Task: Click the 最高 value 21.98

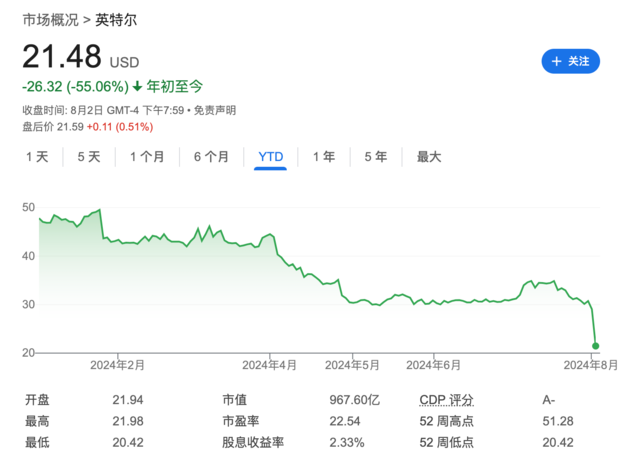Action: [128, 421]
